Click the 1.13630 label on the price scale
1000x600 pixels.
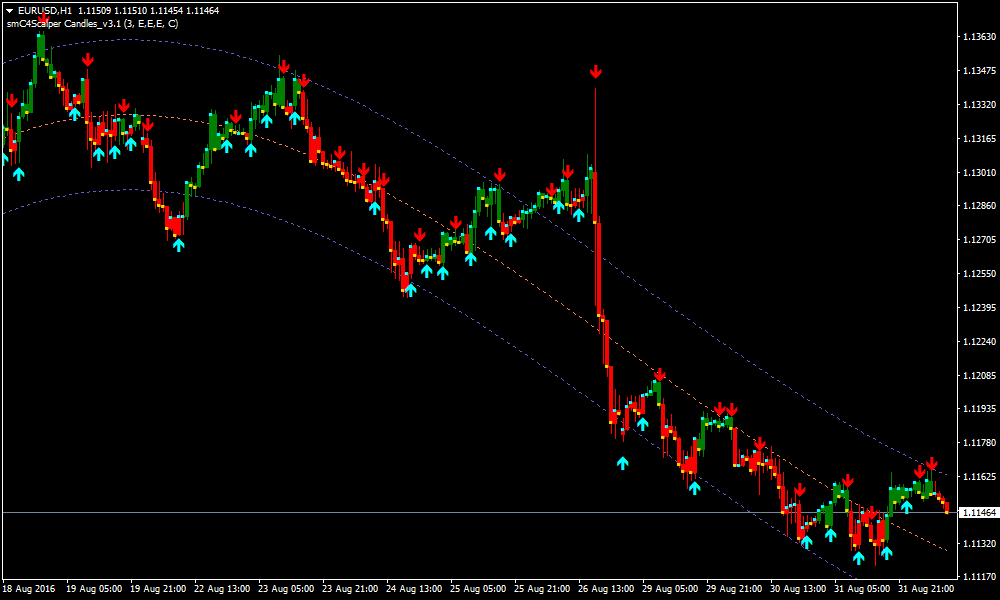(x=977, y=37)
